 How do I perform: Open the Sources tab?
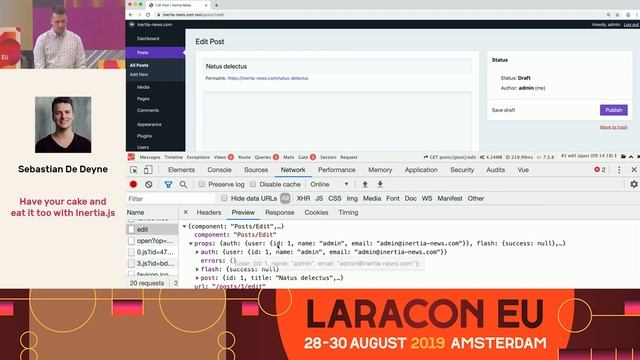256,170
